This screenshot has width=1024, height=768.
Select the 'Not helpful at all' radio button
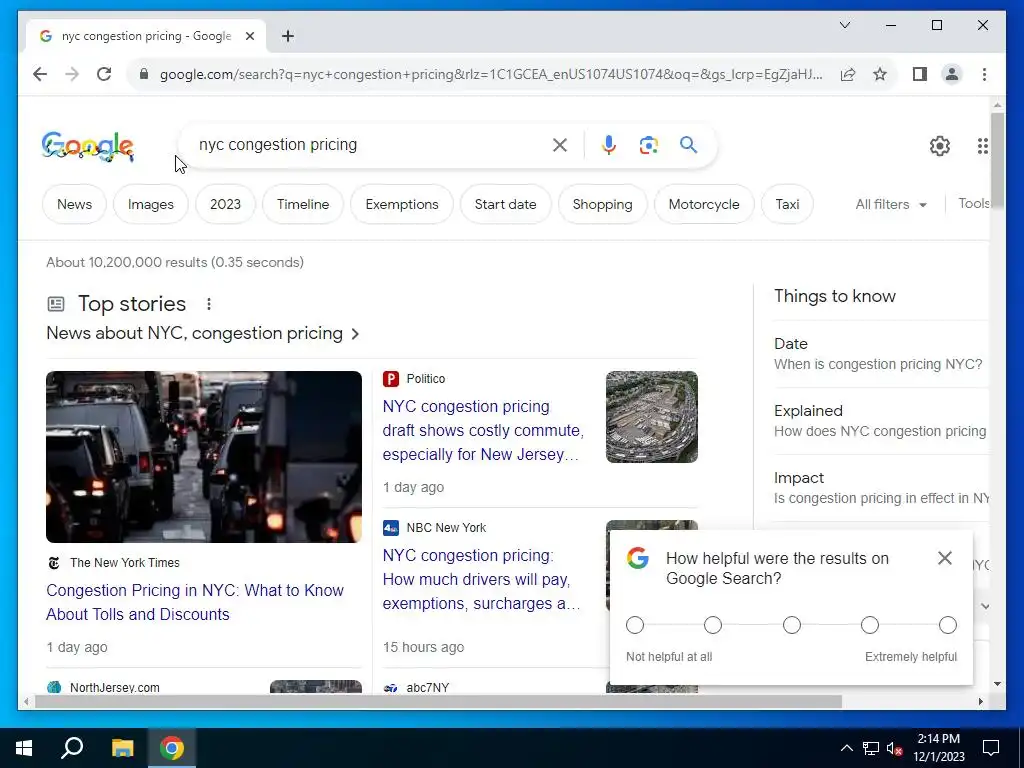coord(635,625)
